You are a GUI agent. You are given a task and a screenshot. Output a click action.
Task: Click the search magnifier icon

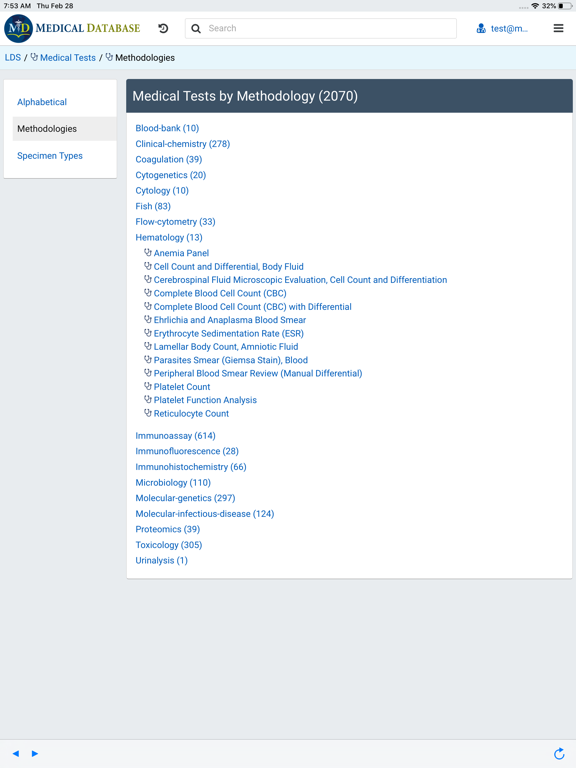click(196, 28)
